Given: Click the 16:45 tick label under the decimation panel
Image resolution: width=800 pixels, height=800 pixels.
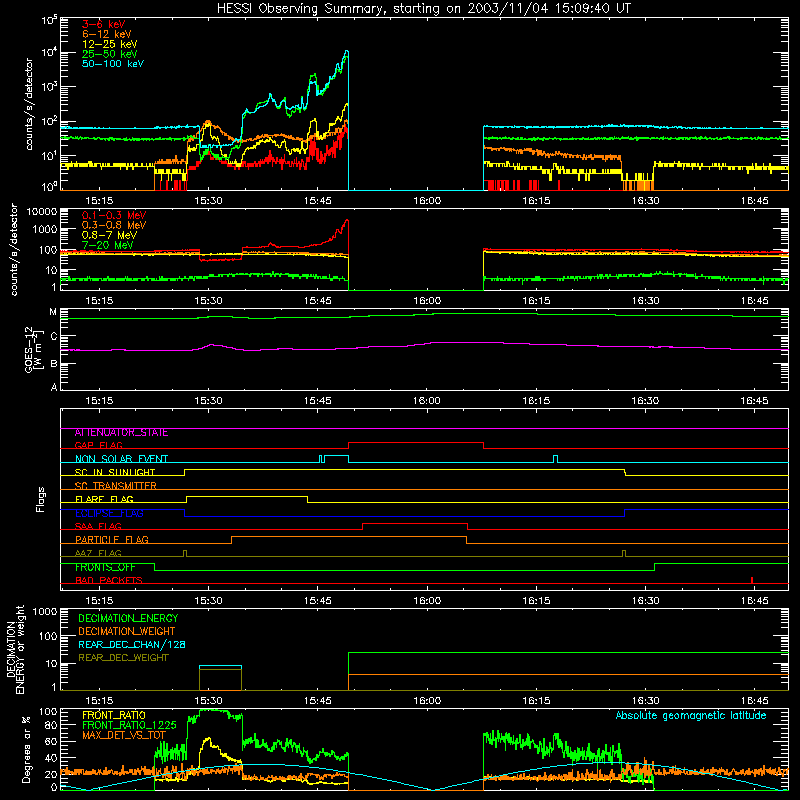Looking at the screenshot, I should (x=755, y=701).
